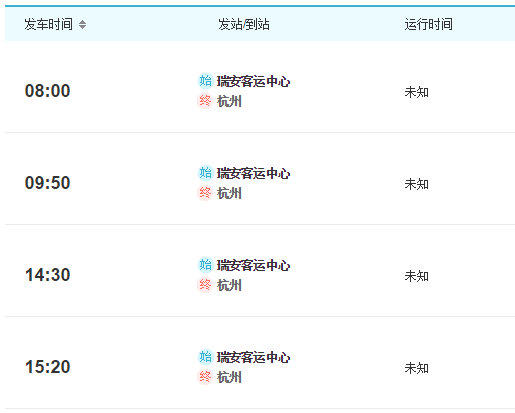The width and height of the screenshot is (515, 413).
Task: Open 瑞安客运中心 station in the 15:20 row
Action: point(253,357)
